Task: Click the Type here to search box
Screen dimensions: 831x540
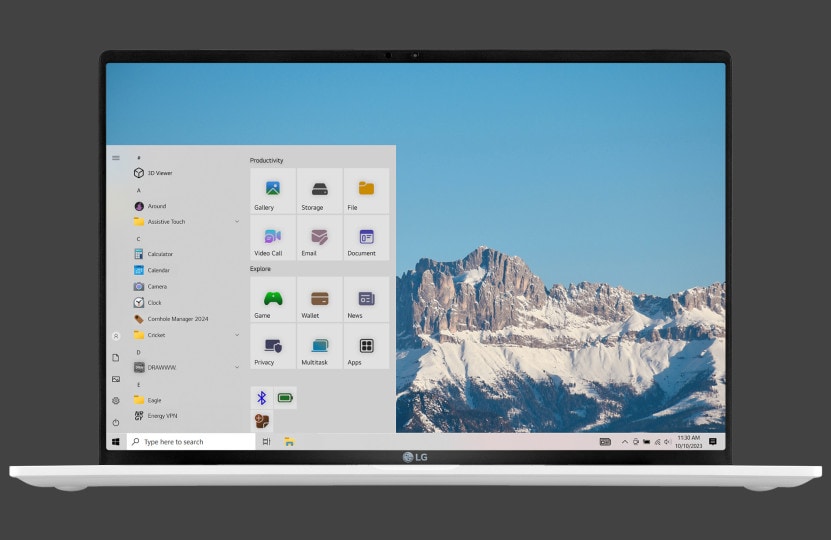Action: (x=191, y=441)
